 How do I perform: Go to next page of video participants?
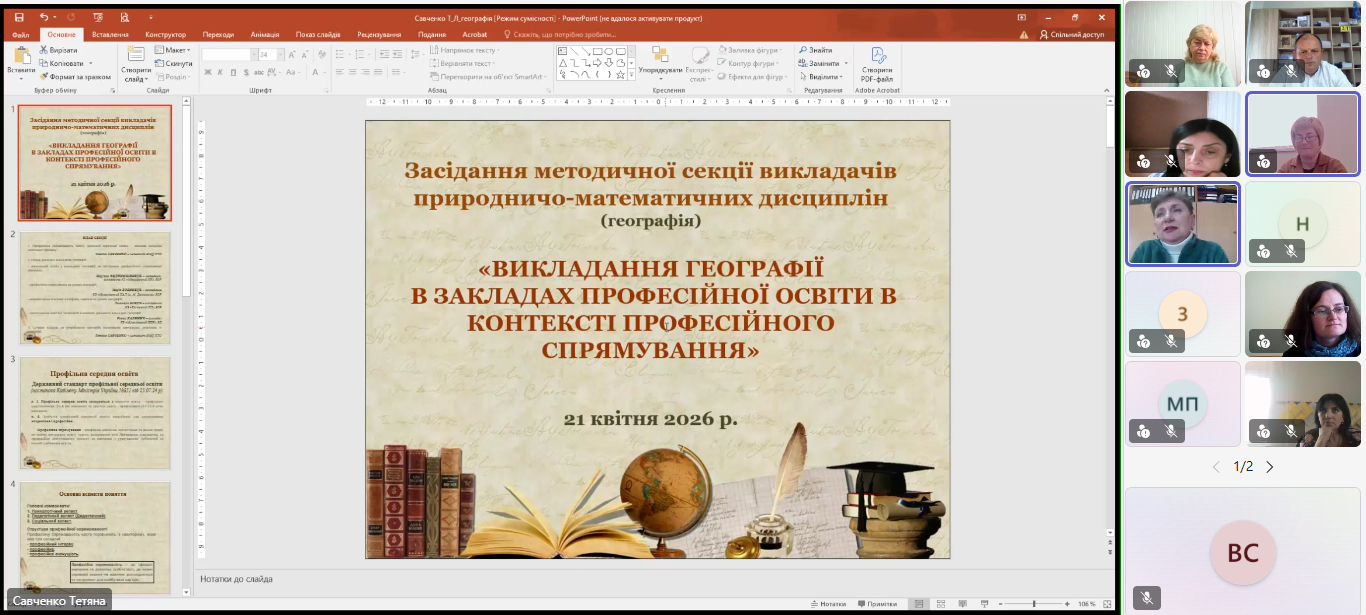pos(1270,467)
